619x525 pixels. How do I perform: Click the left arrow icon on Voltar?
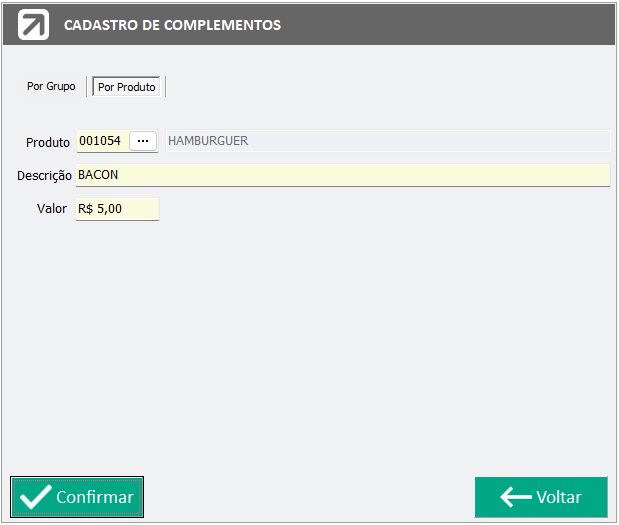[x=515, y=497]
